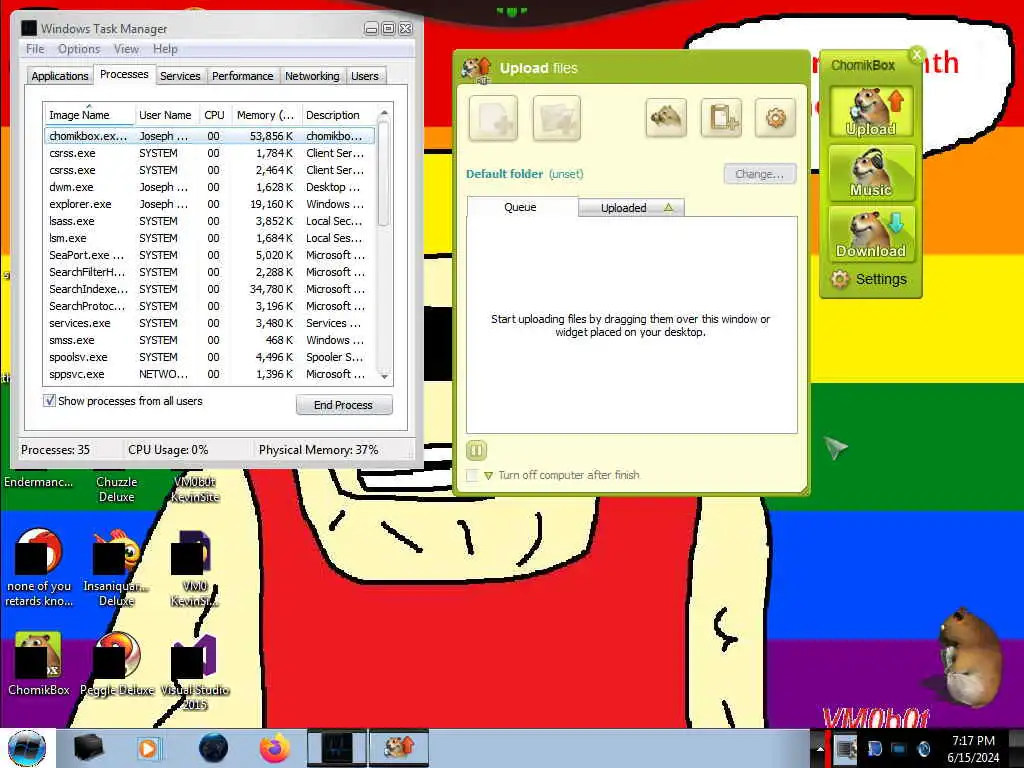Click the dark globe taskbar icon
This screenshot has height=768, width=1024.
213,748
